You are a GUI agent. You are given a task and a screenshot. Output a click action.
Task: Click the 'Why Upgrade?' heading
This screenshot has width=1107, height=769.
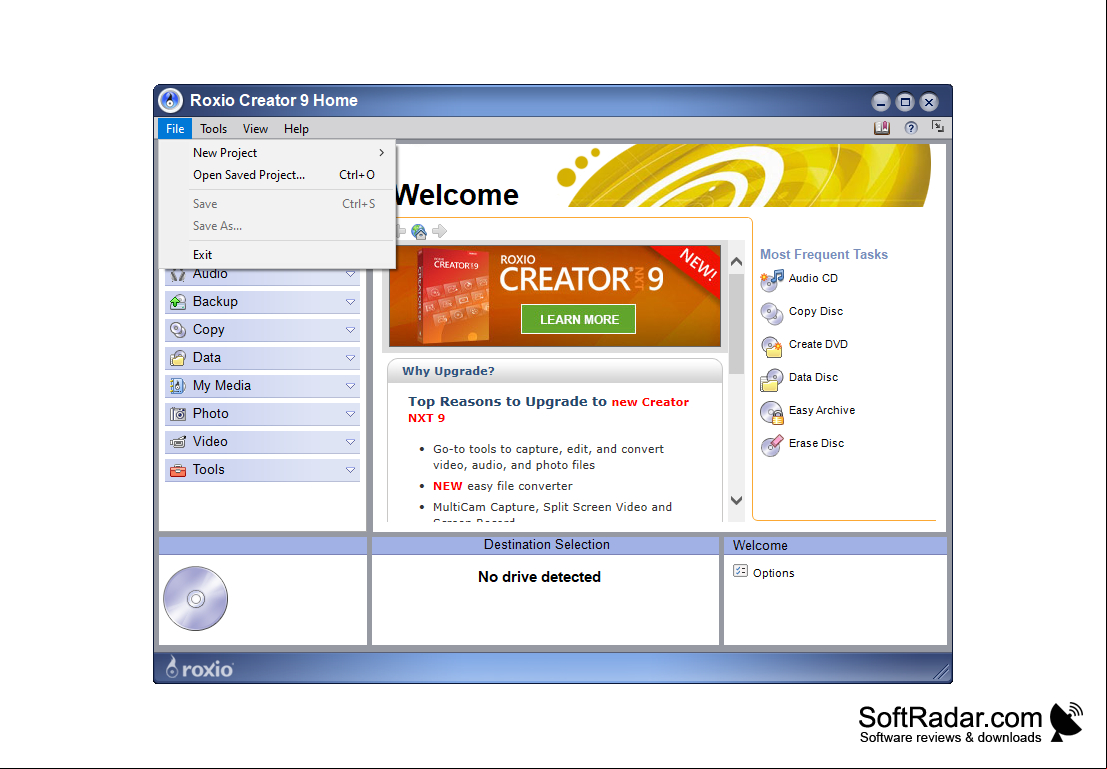click(448, 371)
